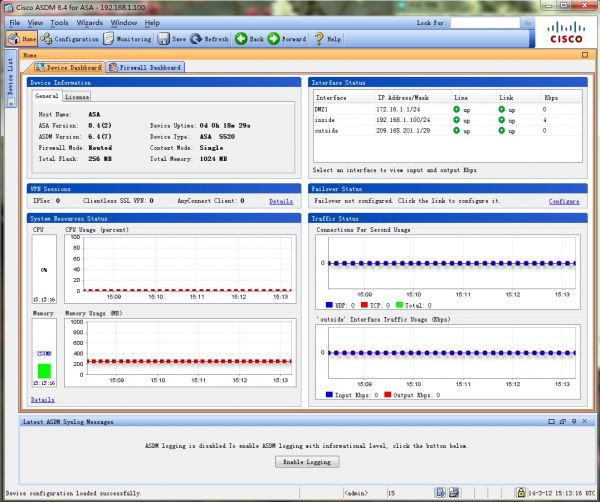
Task: Click the outside Interface Traffic graph
Action: [x=448, y=362]
